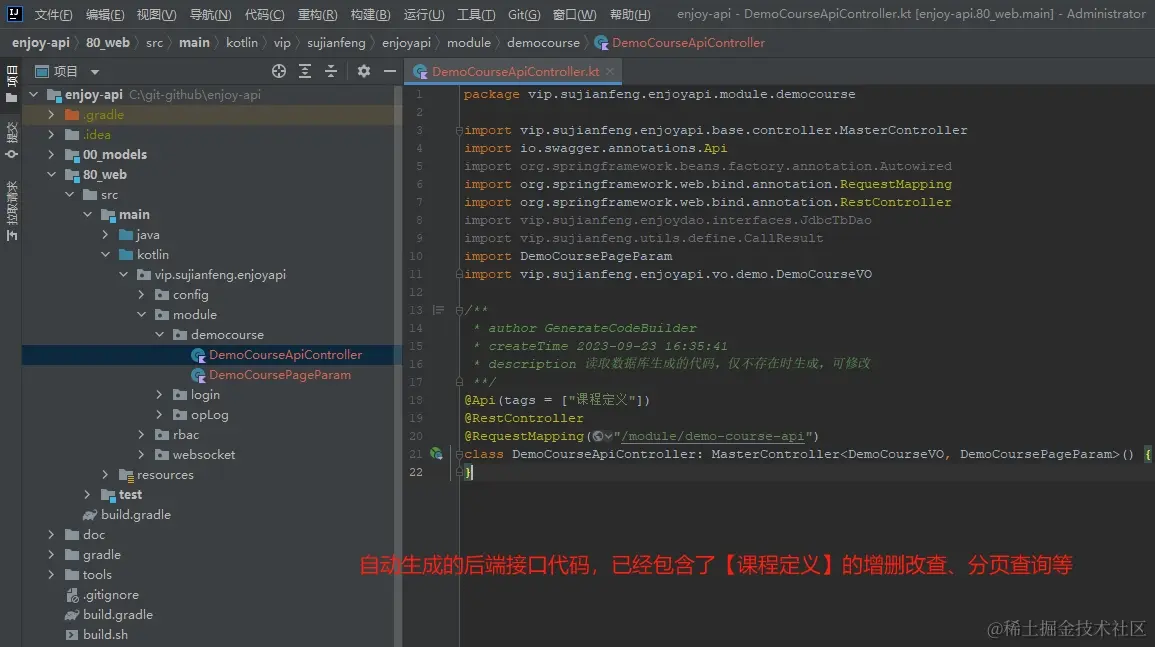Image resolution: width=1155 pixels, height=647 pixels.
Task: Select DemoCourseApiController in the project tree
Action: click(285, 354)
